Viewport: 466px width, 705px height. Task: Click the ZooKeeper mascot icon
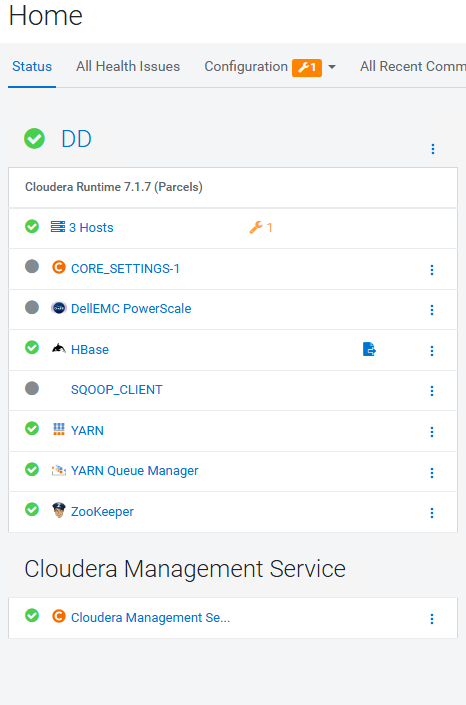pyautogui.click(x=58, y=510)
